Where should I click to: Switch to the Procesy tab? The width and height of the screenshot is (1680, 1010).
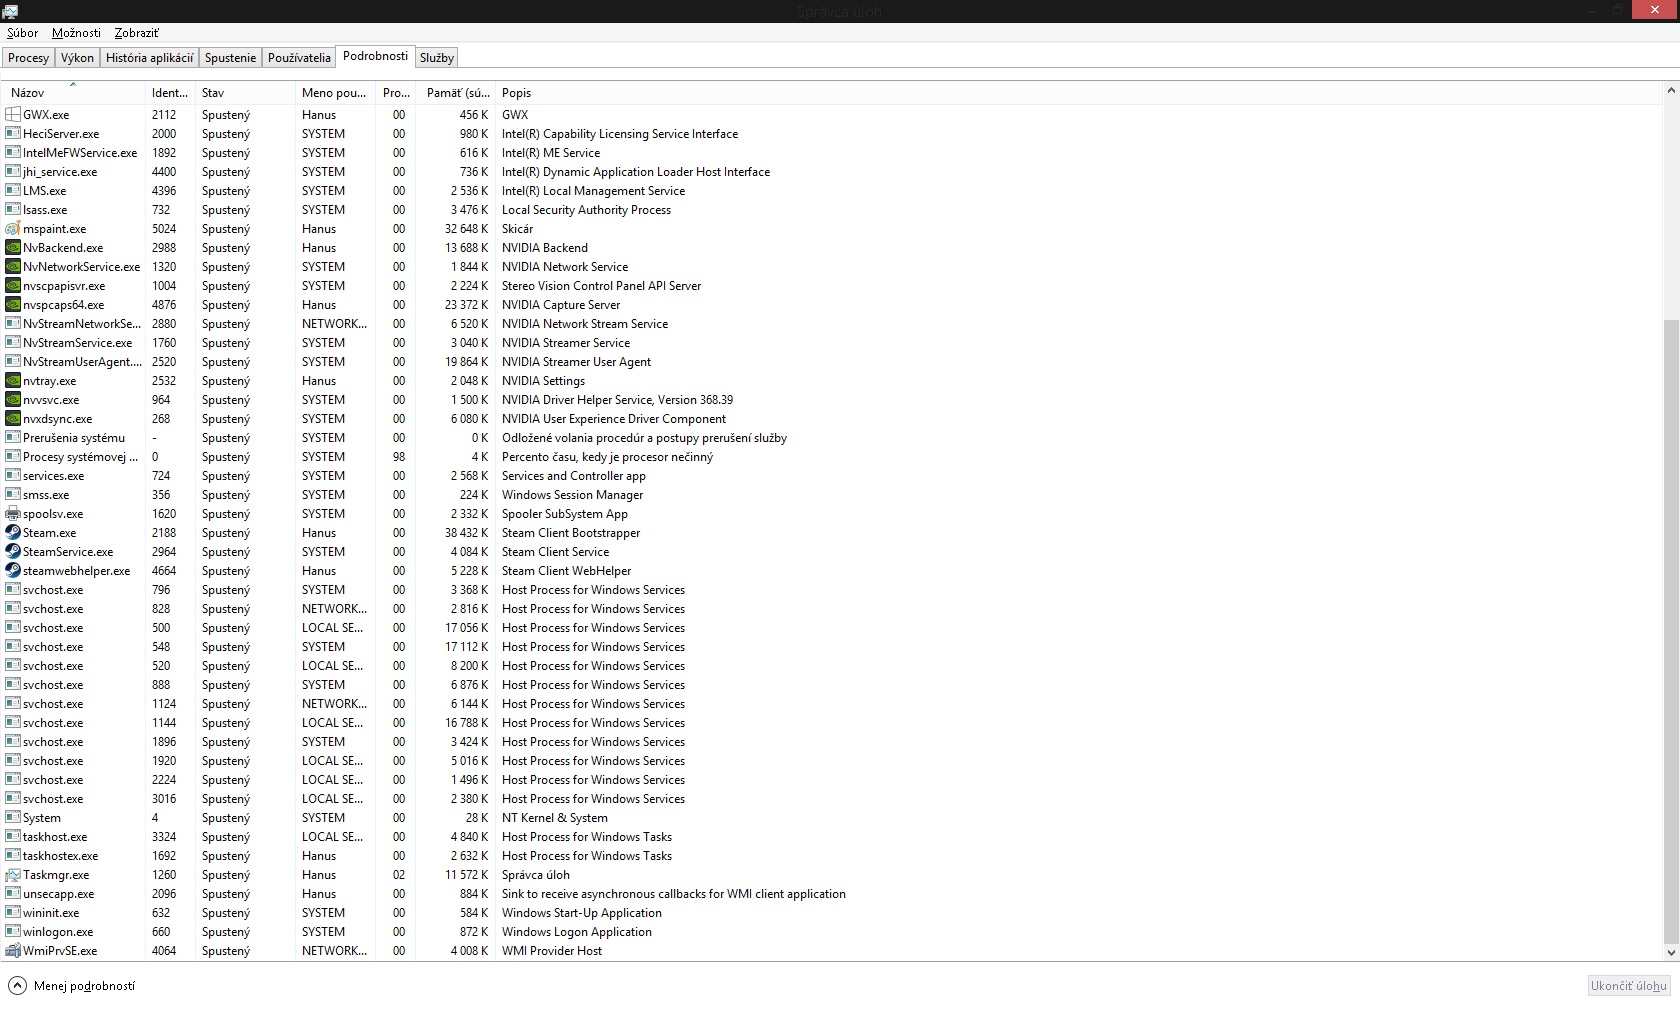28,58
